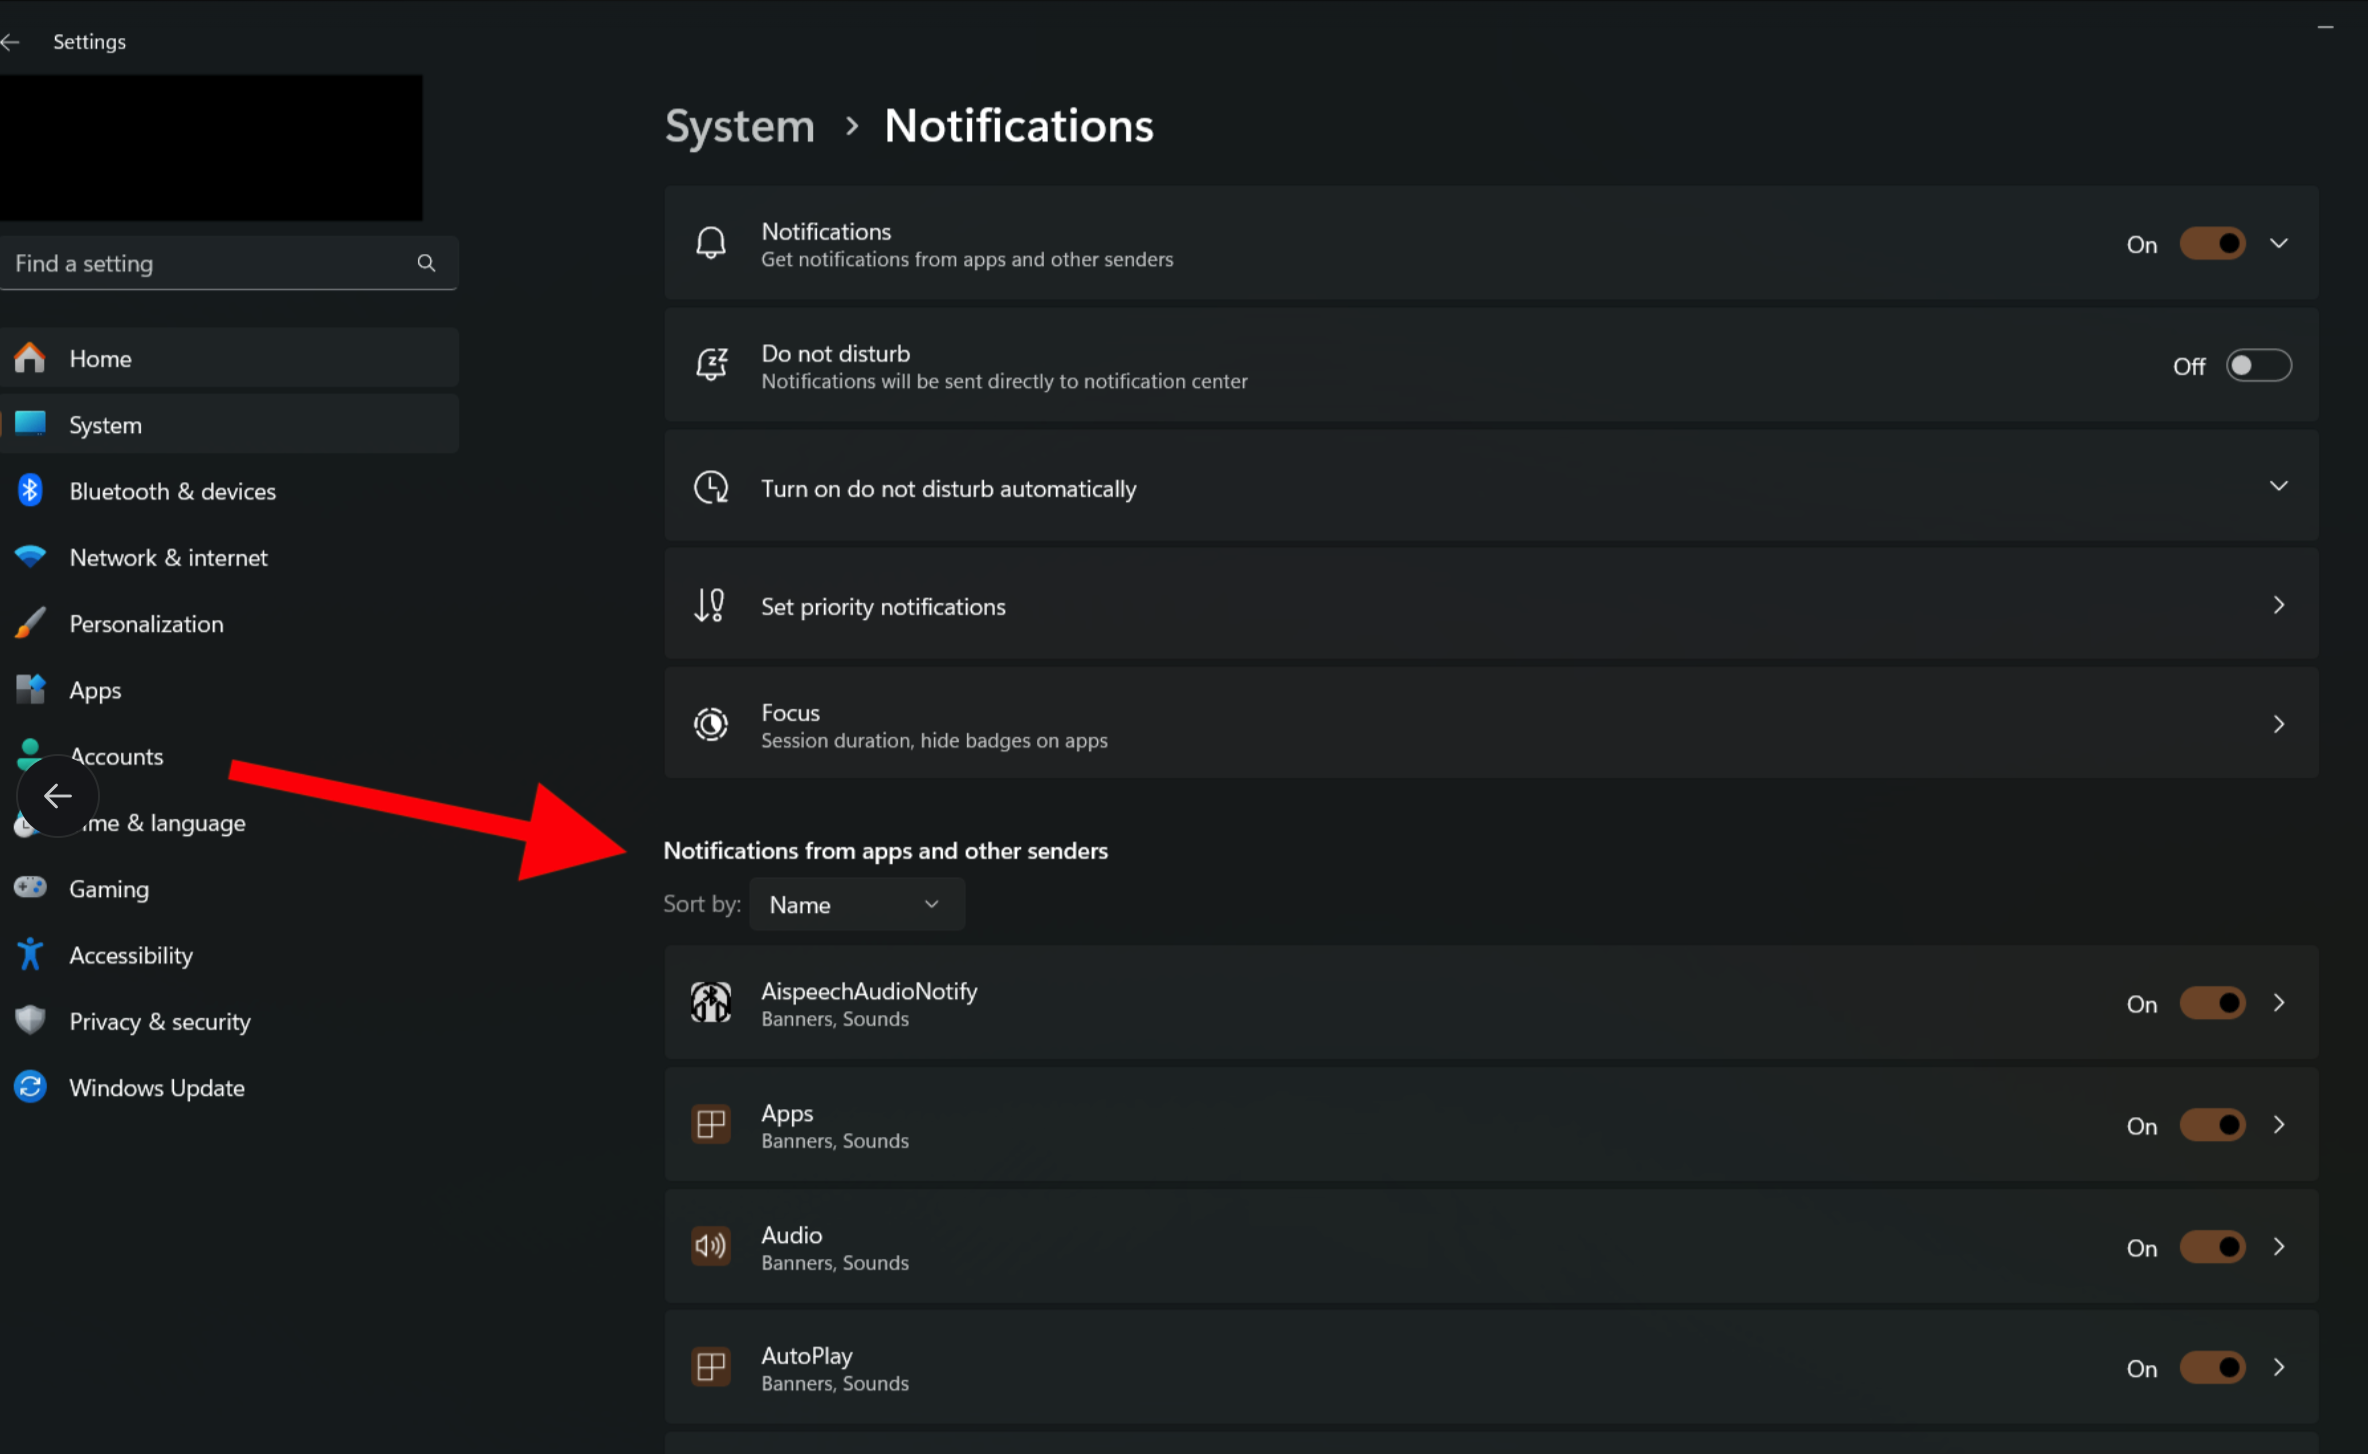Open Focus settings chevron
The height and width of the screenshot is (1454, 2368).
2278,724
